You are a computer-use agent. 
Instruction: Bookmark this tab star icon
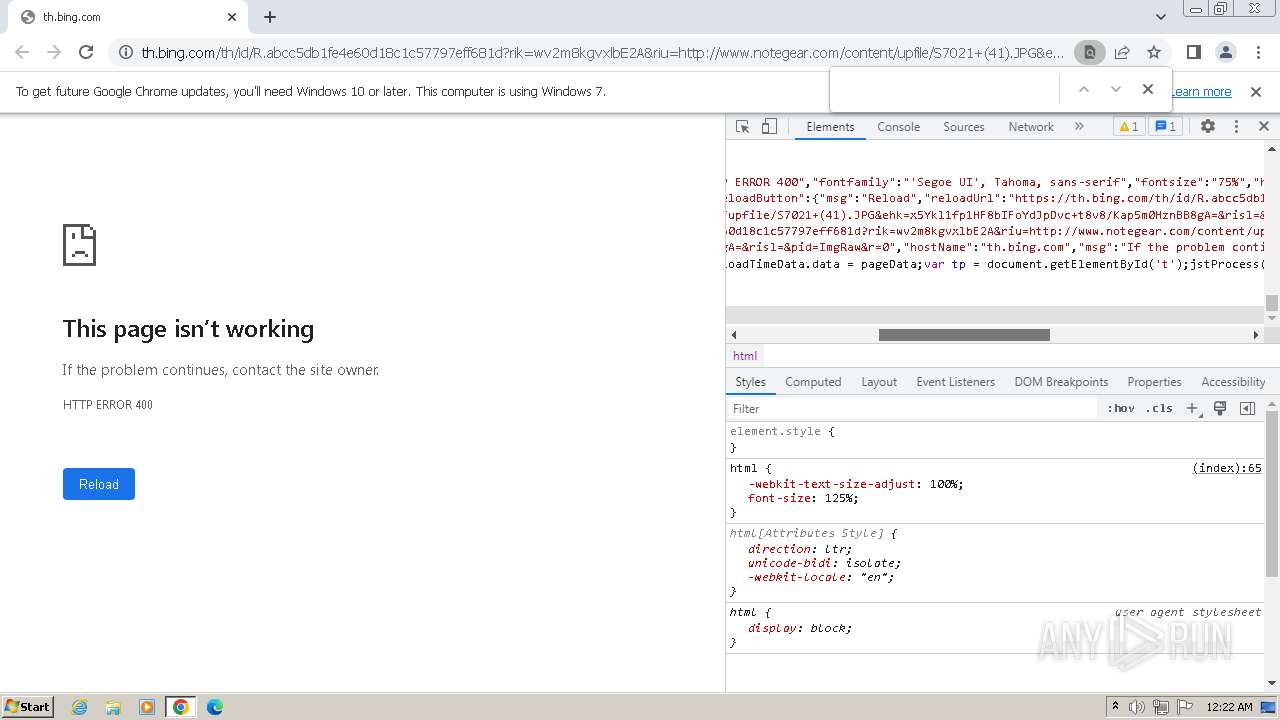(1154, 53)
